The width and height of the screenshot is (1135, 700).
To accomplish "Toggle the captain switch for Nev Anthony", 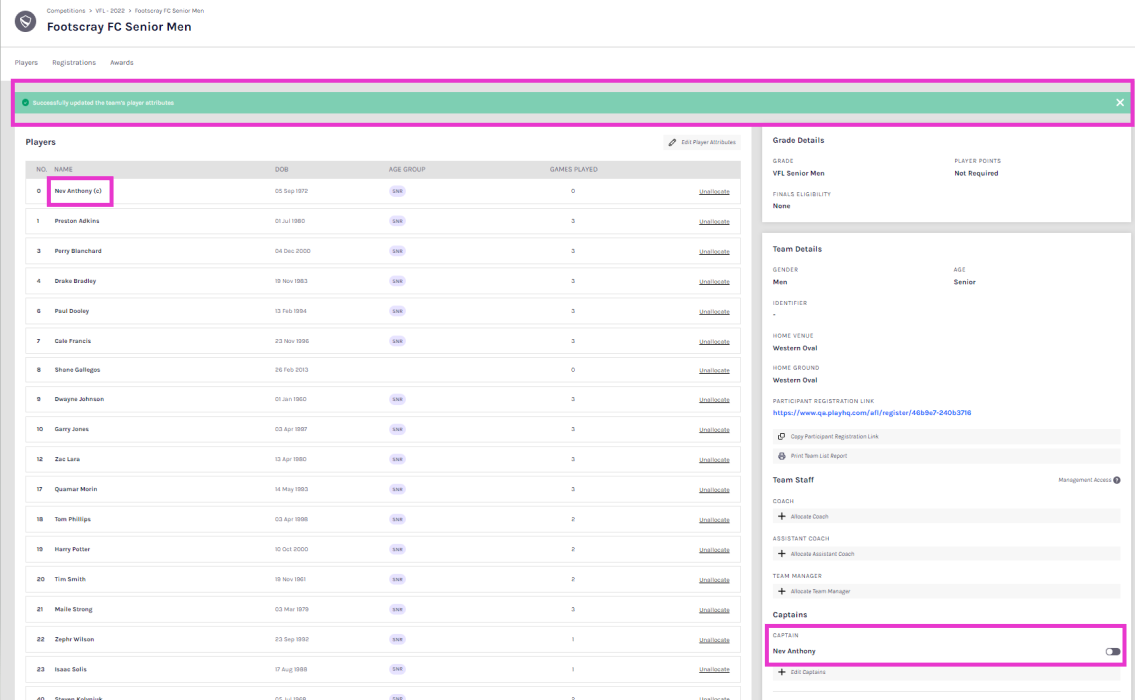I will tap(1112, 651).
